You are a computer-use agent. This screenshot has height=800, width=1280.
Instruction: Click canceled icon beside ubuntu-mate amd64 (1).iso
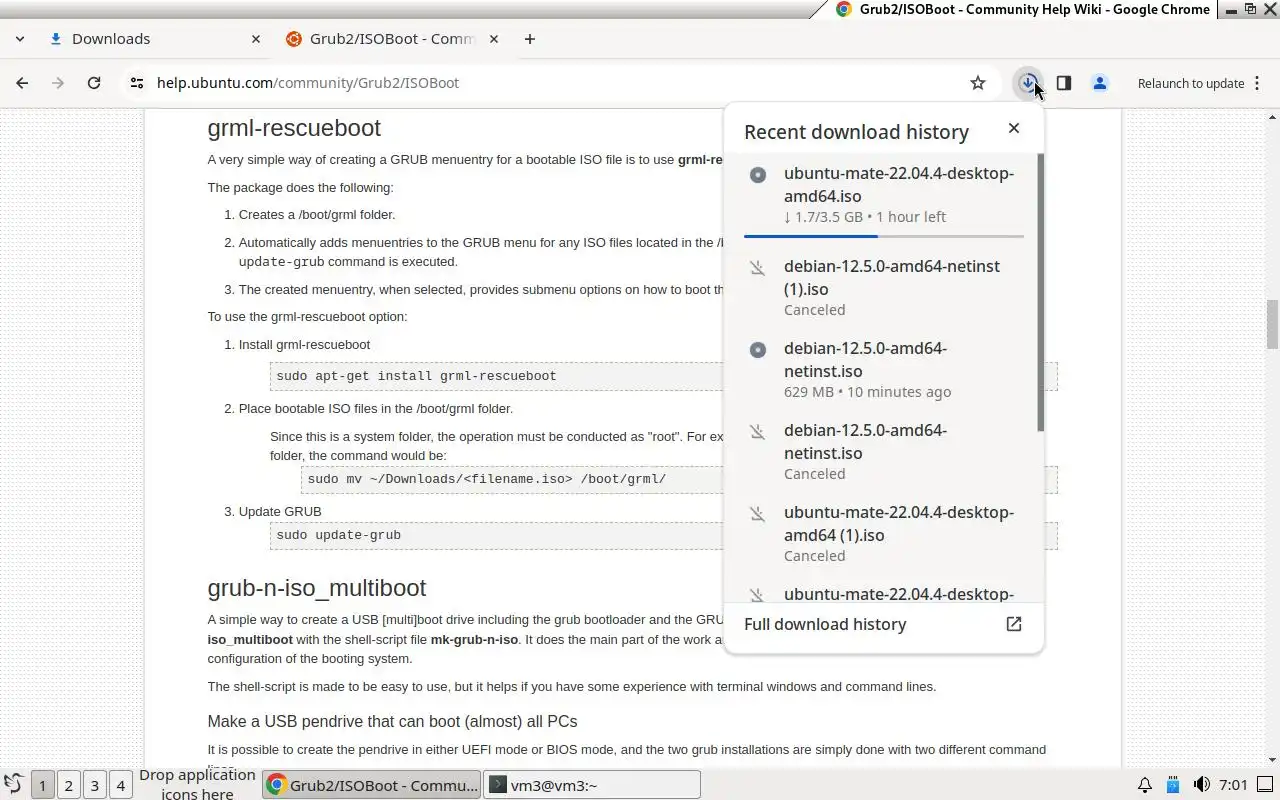pyautogui.click(x=758, y=514)
